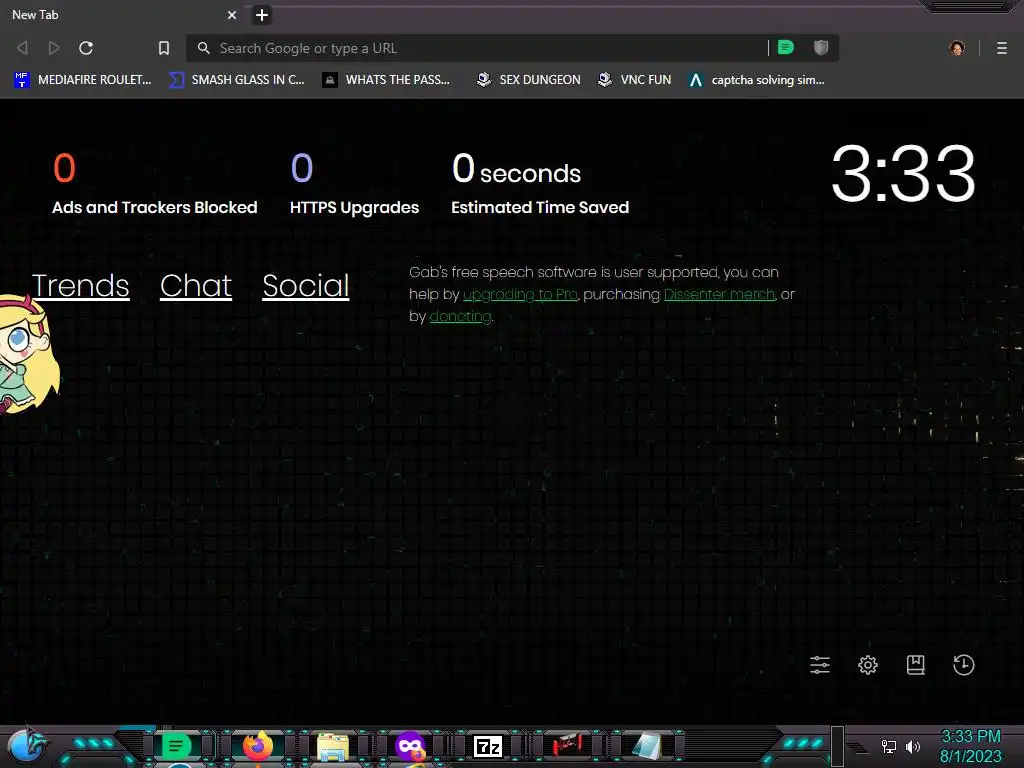Open the purple mask taskbar icon
Screen dimensions: 1024x768
point(410,746)
